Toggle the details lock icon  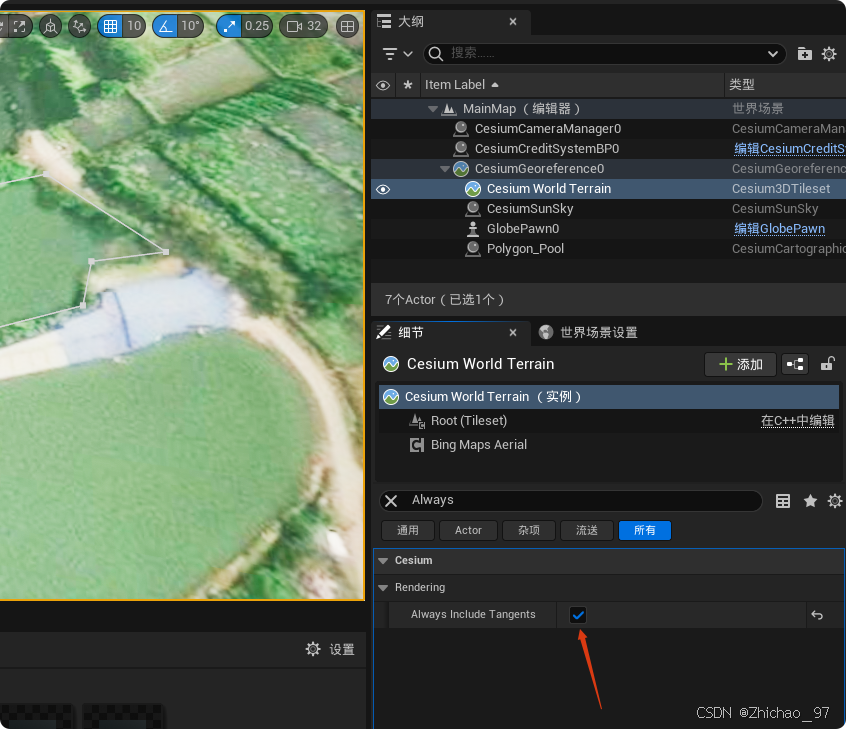(x=828, y=364)
